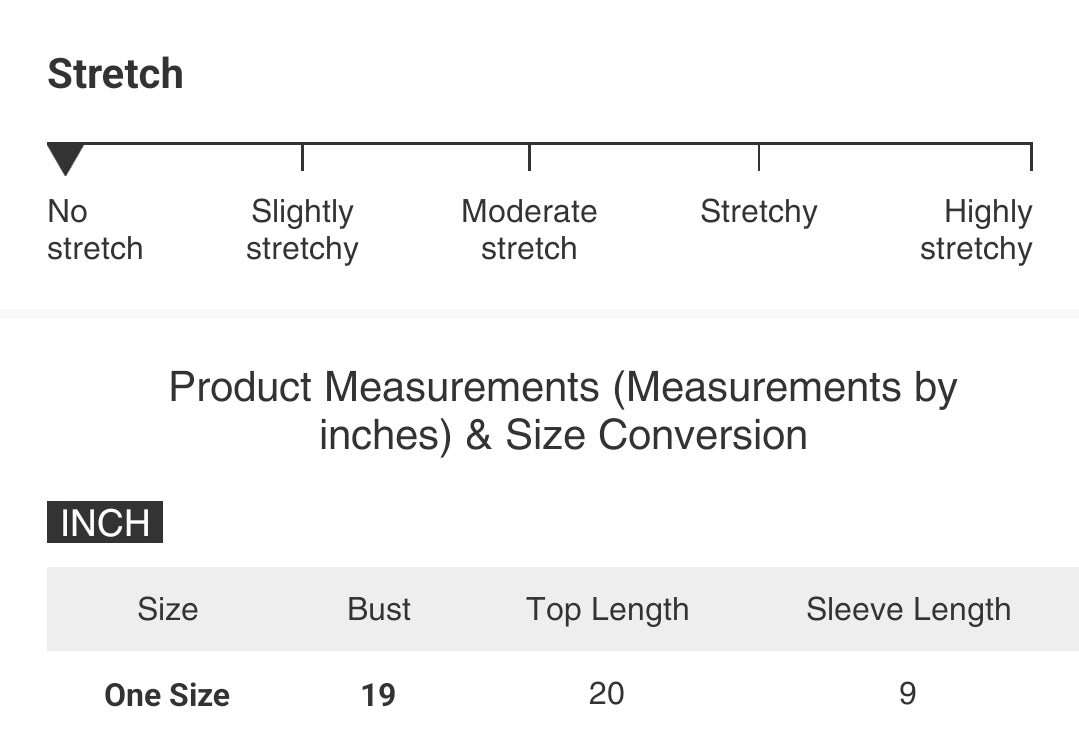Click the top length value 20

click(x=606, y=693)
